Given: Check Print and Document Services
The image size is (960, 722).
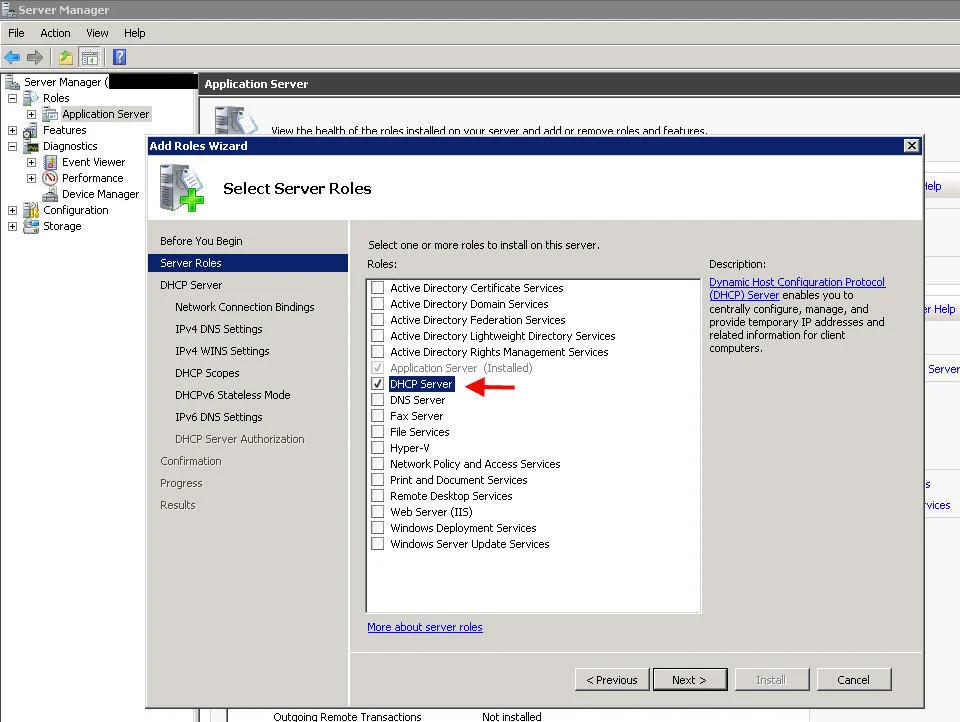Looking at the screenshot, I should point(378,479).
